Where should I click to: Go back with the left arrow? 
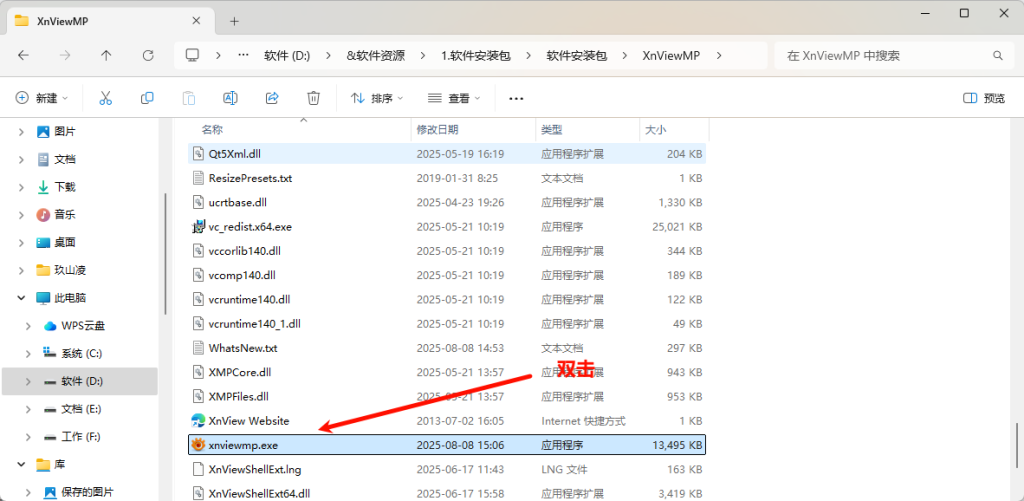[x=24, y=56]
